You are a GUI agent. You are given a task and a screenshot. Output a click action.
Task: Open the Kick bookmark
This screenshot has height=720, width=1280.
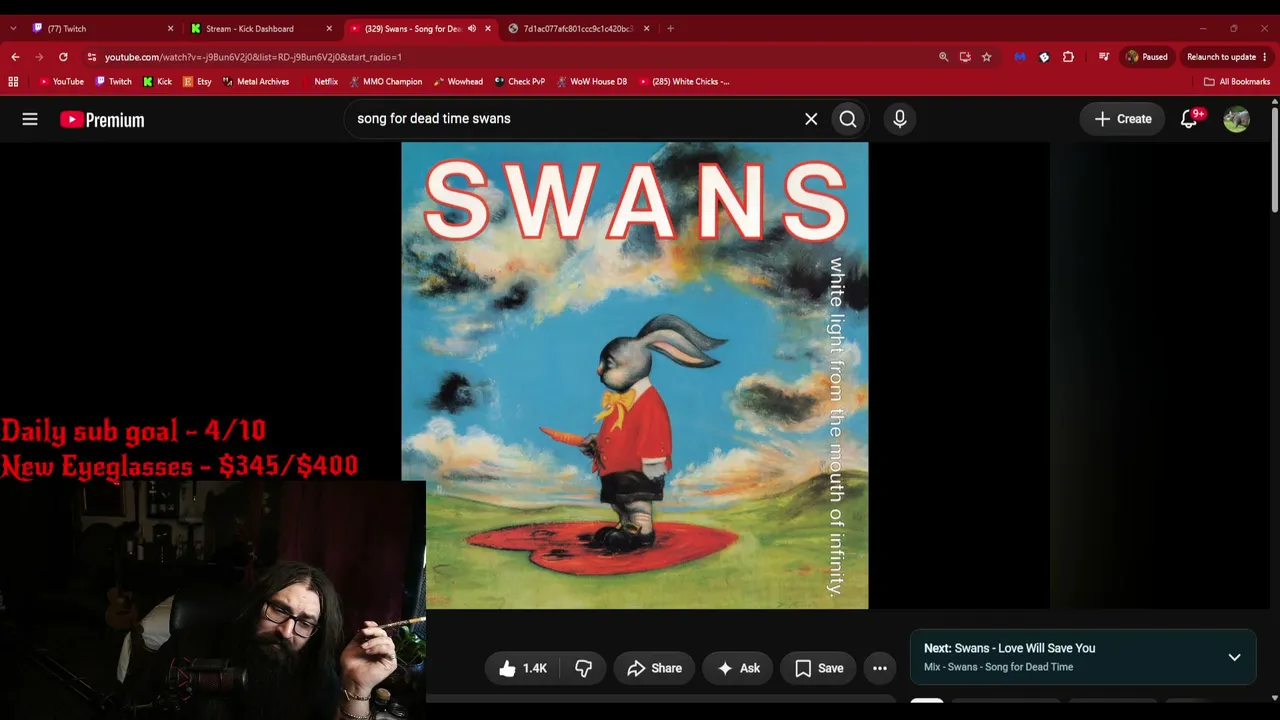point(158,82)
